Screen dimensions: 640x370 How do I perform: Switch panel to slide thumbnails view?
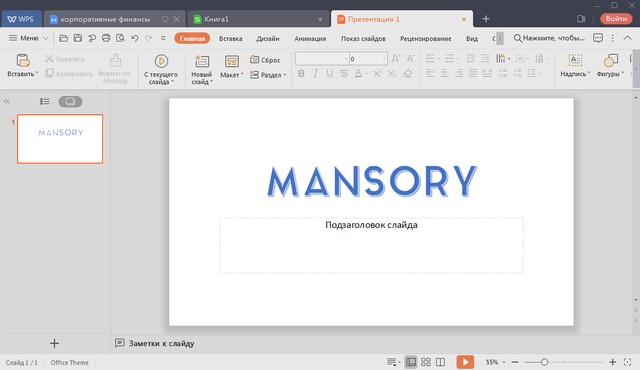coord(70,101)
